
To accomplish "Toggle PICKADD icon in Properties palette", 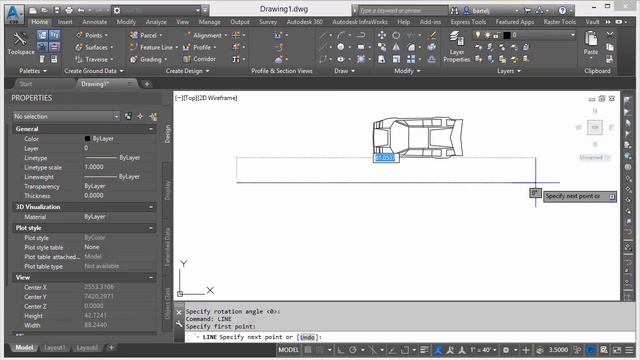I will tap(128, 117).
